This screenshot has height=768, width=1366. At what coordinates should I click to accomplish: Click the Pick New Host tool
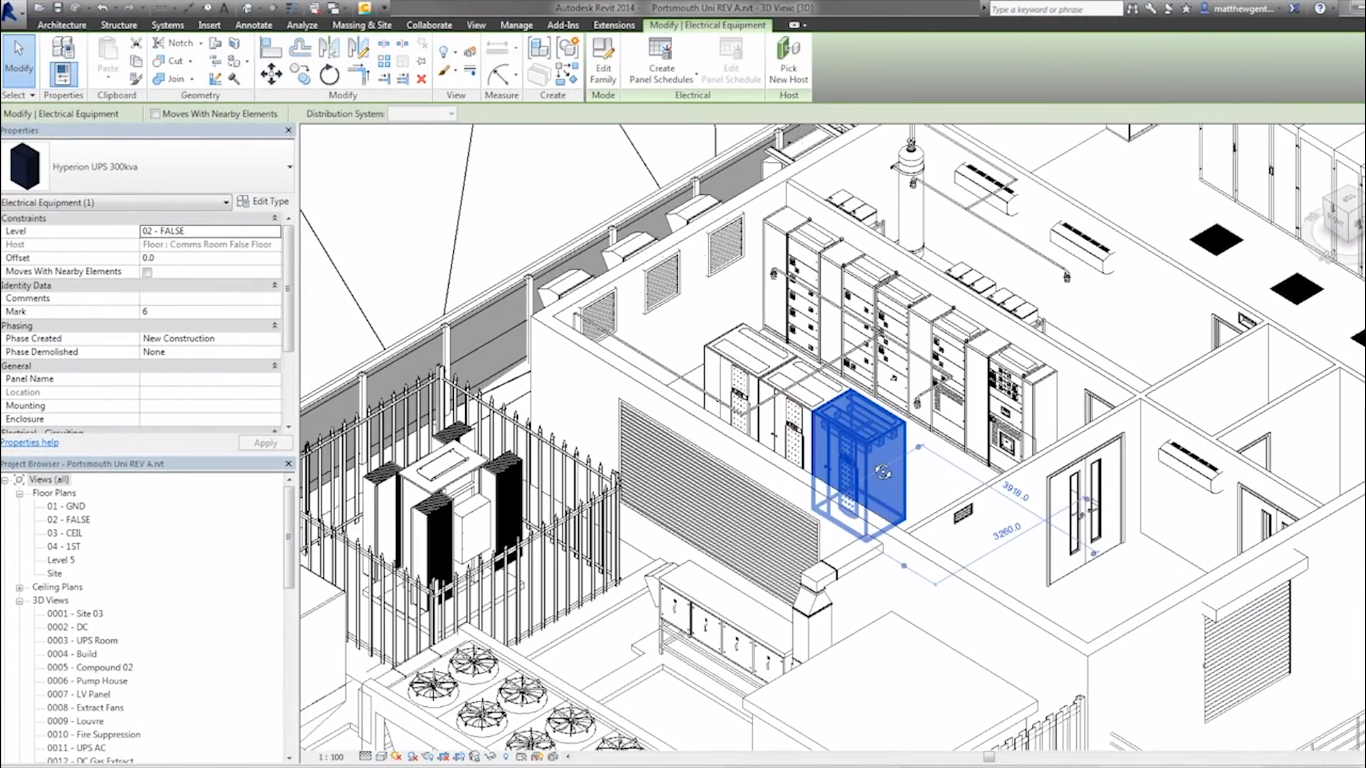pyautogui.click(x=788, y=62)
